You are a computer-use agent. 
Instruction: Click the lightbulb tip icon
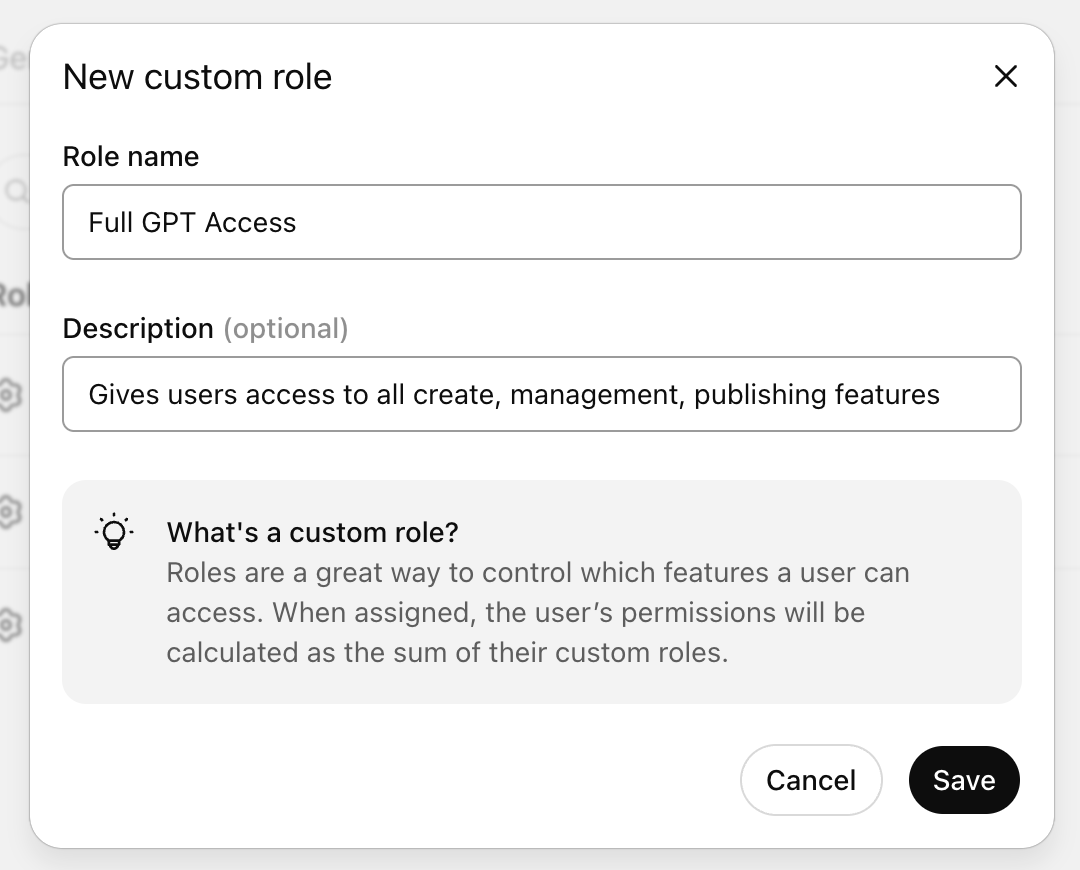[113, 532]
